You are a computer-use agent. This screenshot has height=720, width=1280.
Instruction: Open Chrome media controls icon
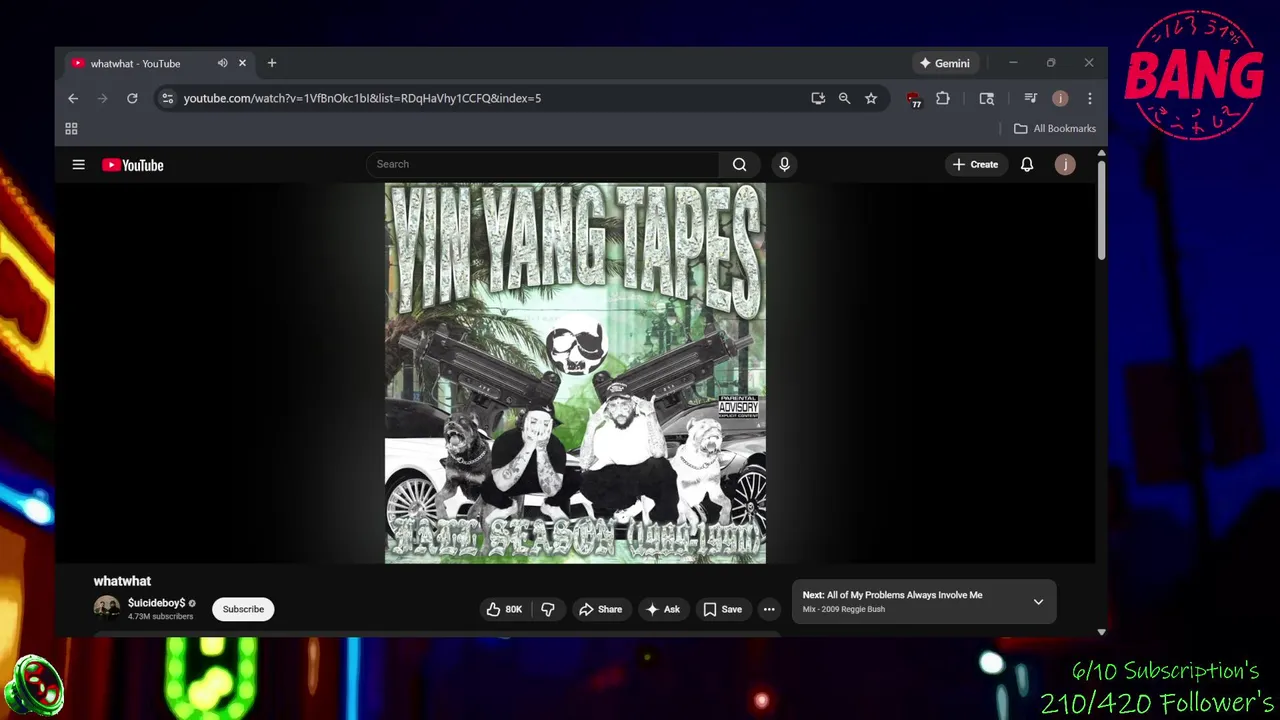(1030, 98)
